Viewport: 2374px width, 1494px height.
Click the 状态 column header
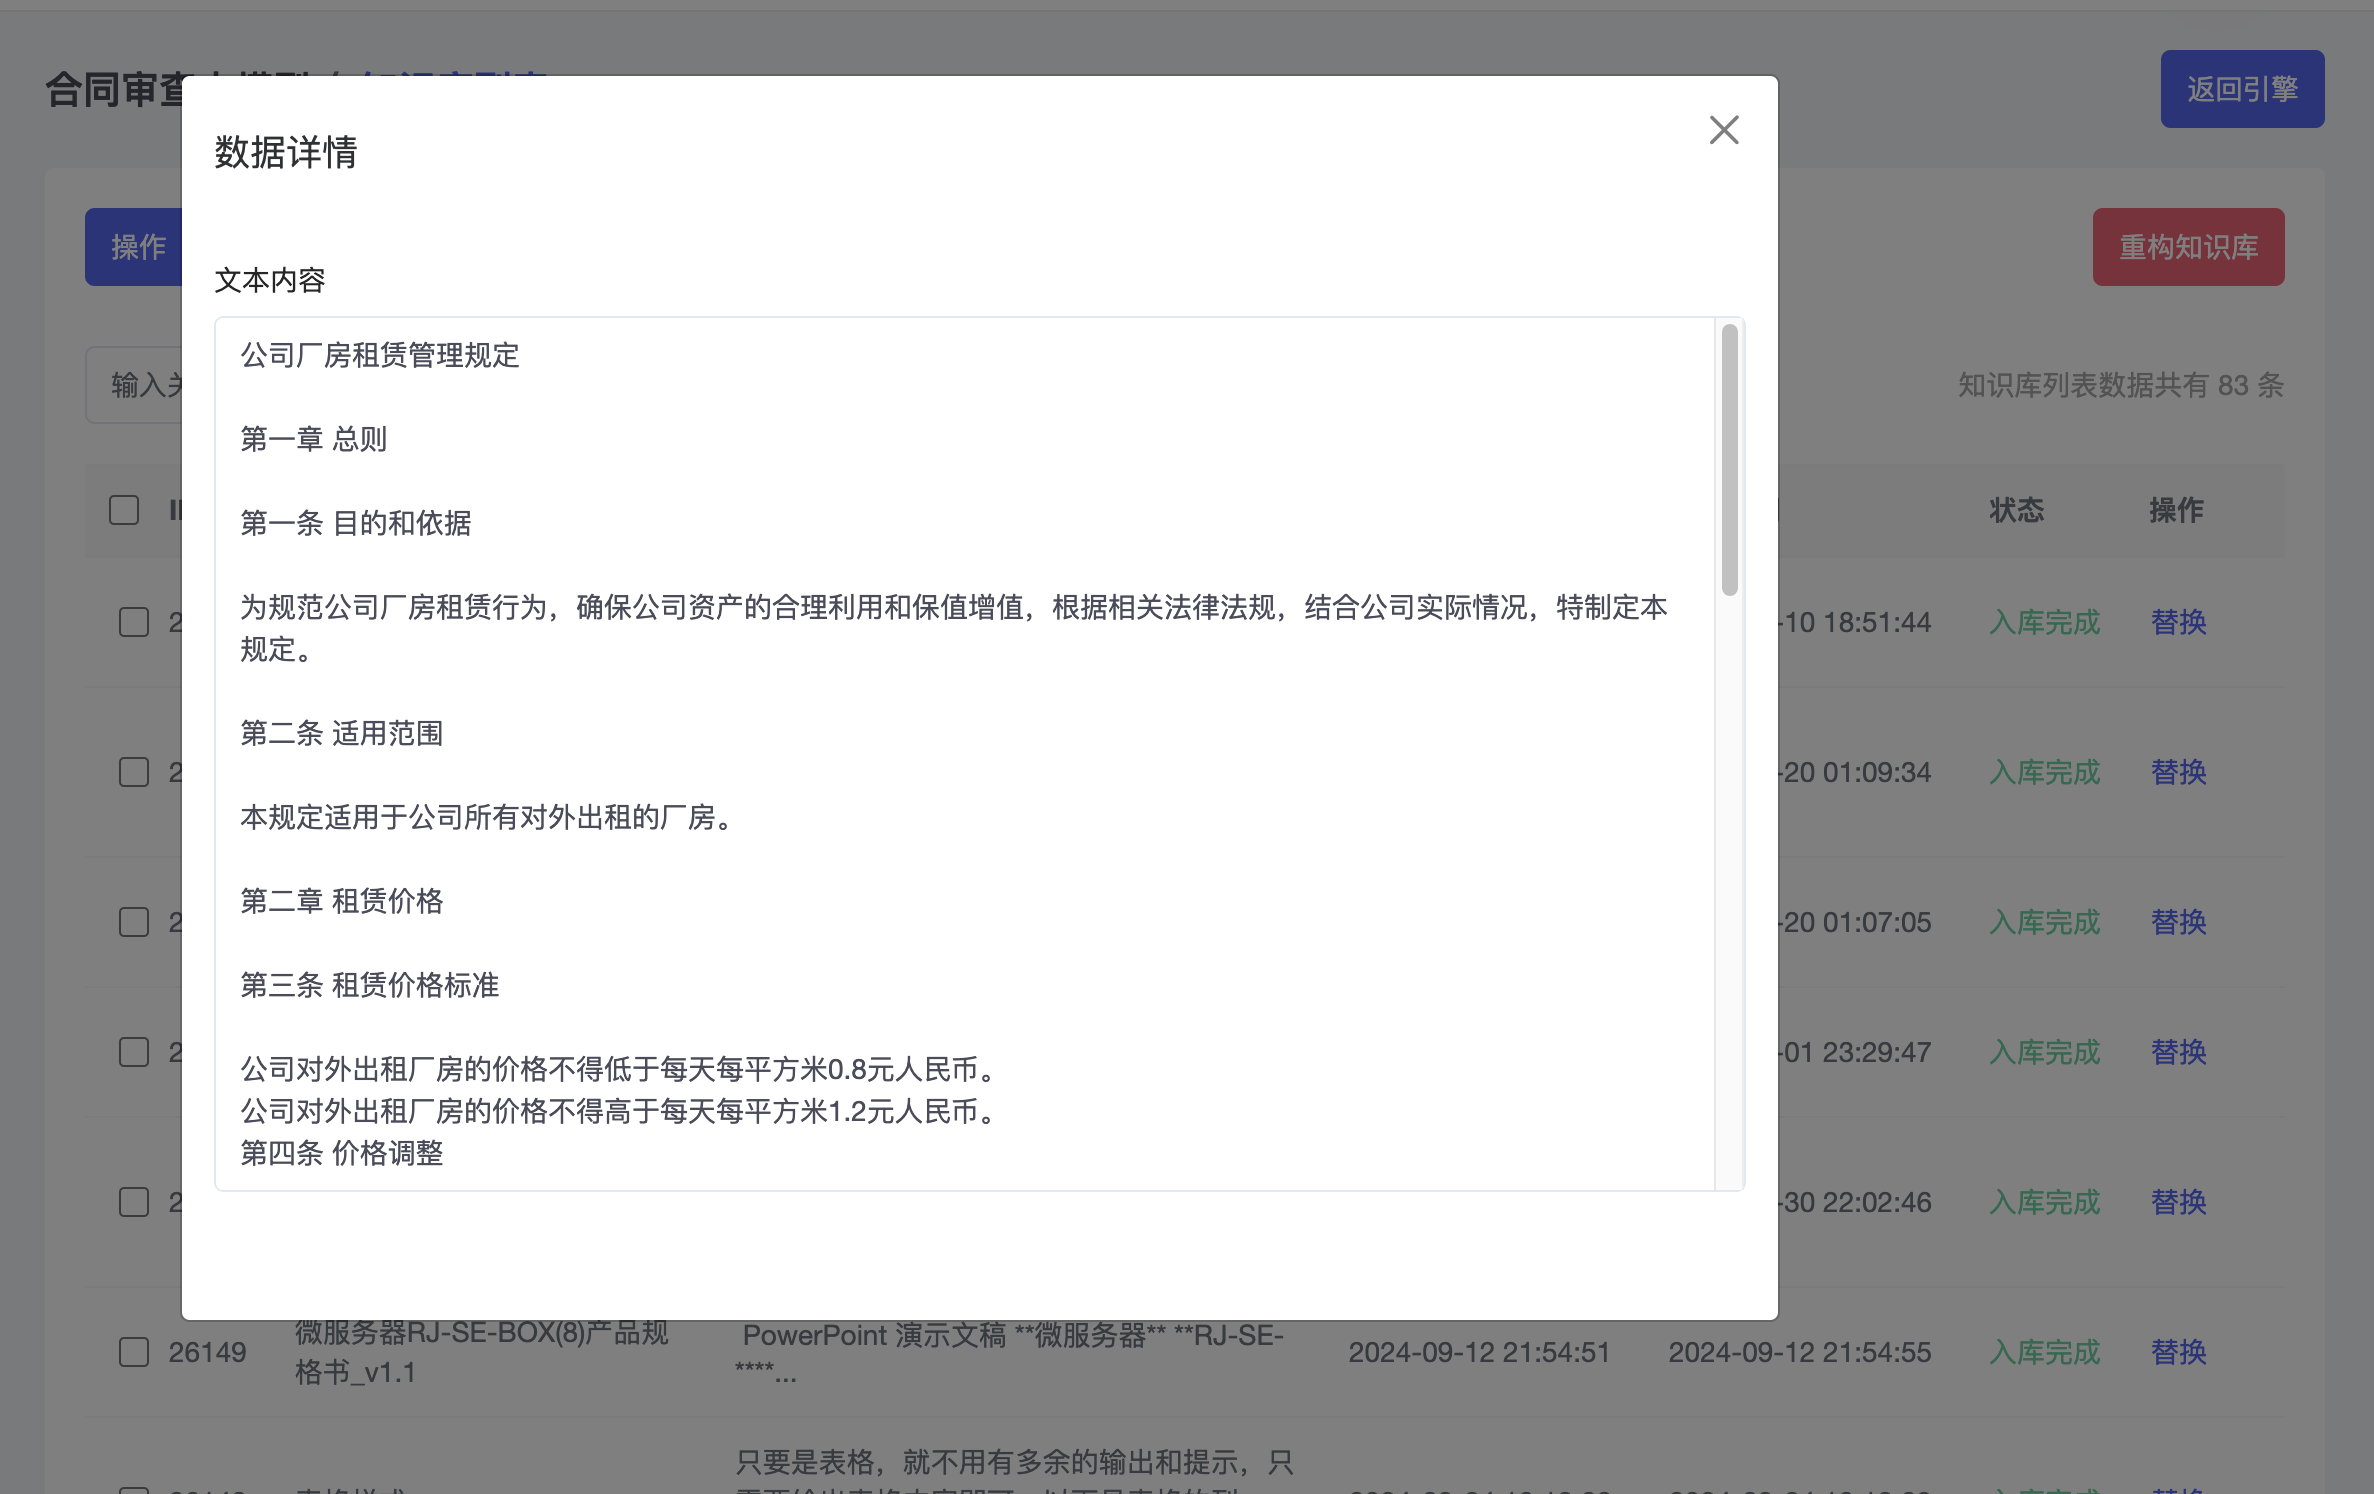tap(2016, 510)
